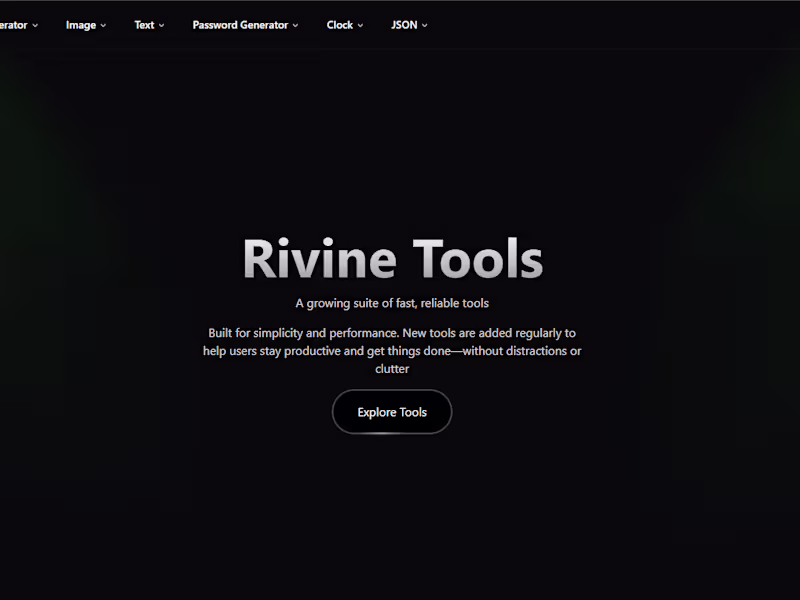
Task: Open the Password Generator menu
Action: click(239, 25)
